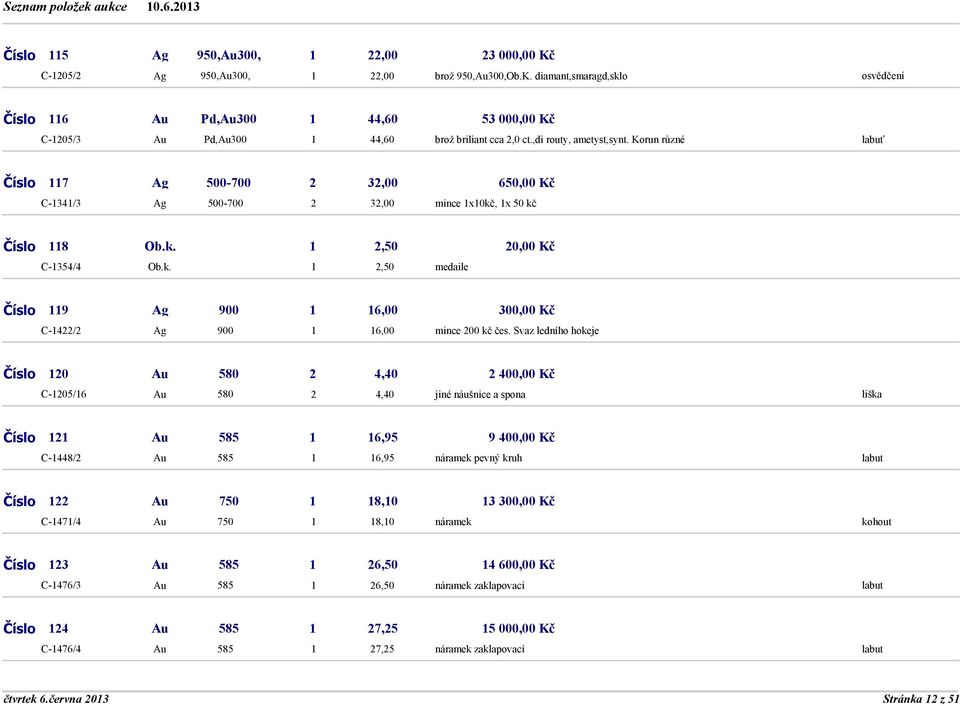
Task: Select description 'brož briliant cca 2,0 ct.'
Action: (484, 140)
